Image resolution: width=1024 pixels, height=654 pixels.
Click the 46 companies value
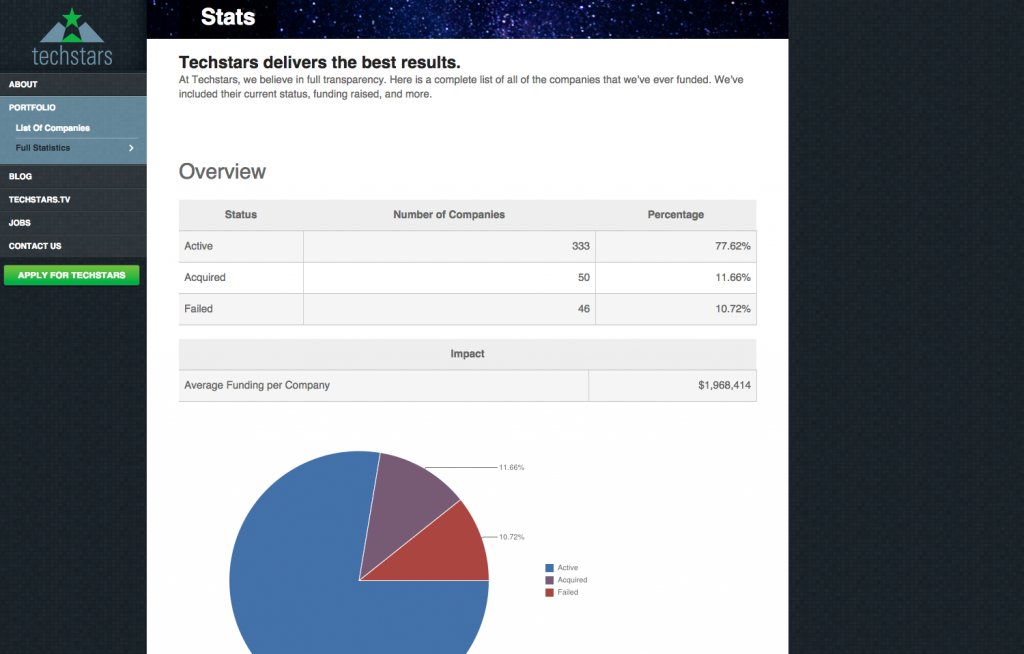584,309
